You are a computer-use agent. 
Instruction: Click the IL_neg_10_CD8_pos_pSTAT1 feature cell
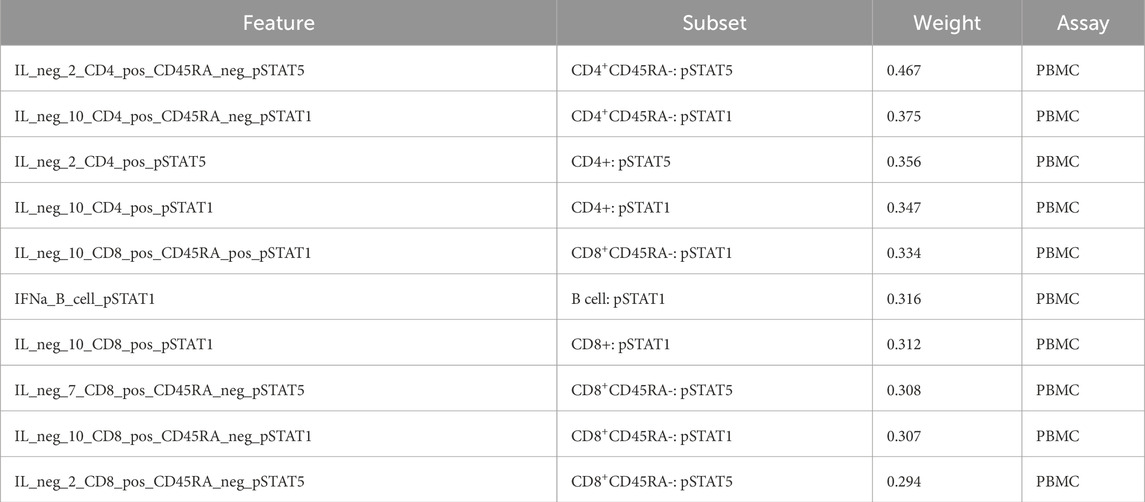pyautogui.click(x=116, y=344)
